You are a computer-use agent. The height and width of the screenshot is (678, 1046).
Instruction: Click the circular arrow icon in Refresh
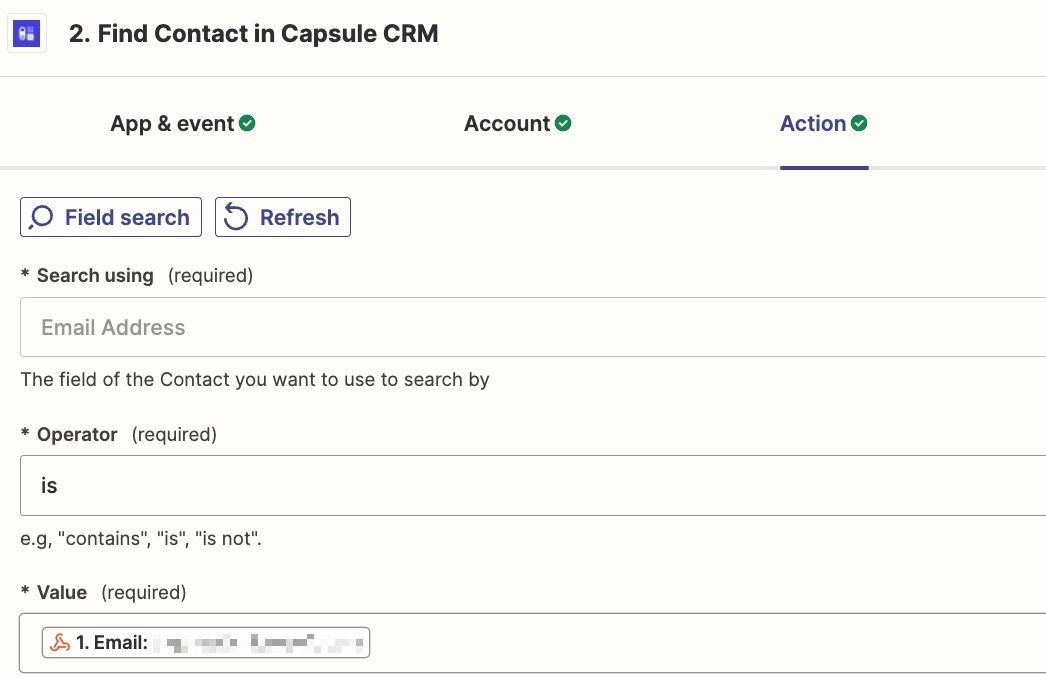tap(235, 218)
